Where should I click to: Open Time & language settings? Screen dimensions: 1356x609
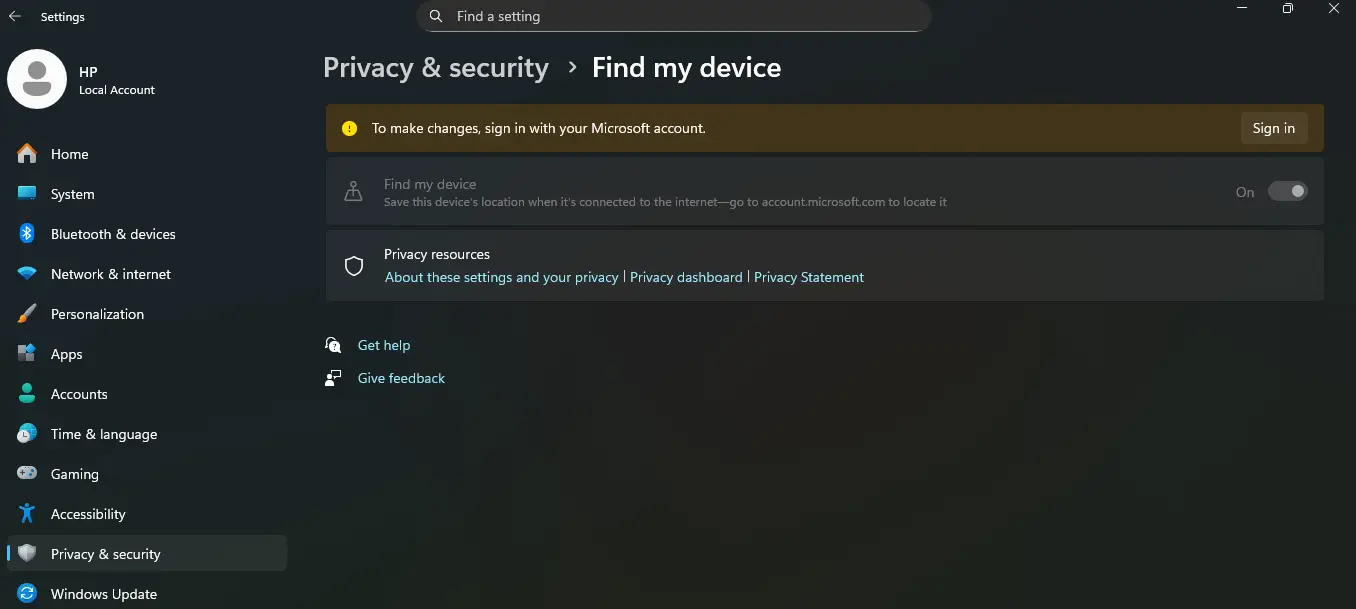pyautogui.click(x=104, y=434)
